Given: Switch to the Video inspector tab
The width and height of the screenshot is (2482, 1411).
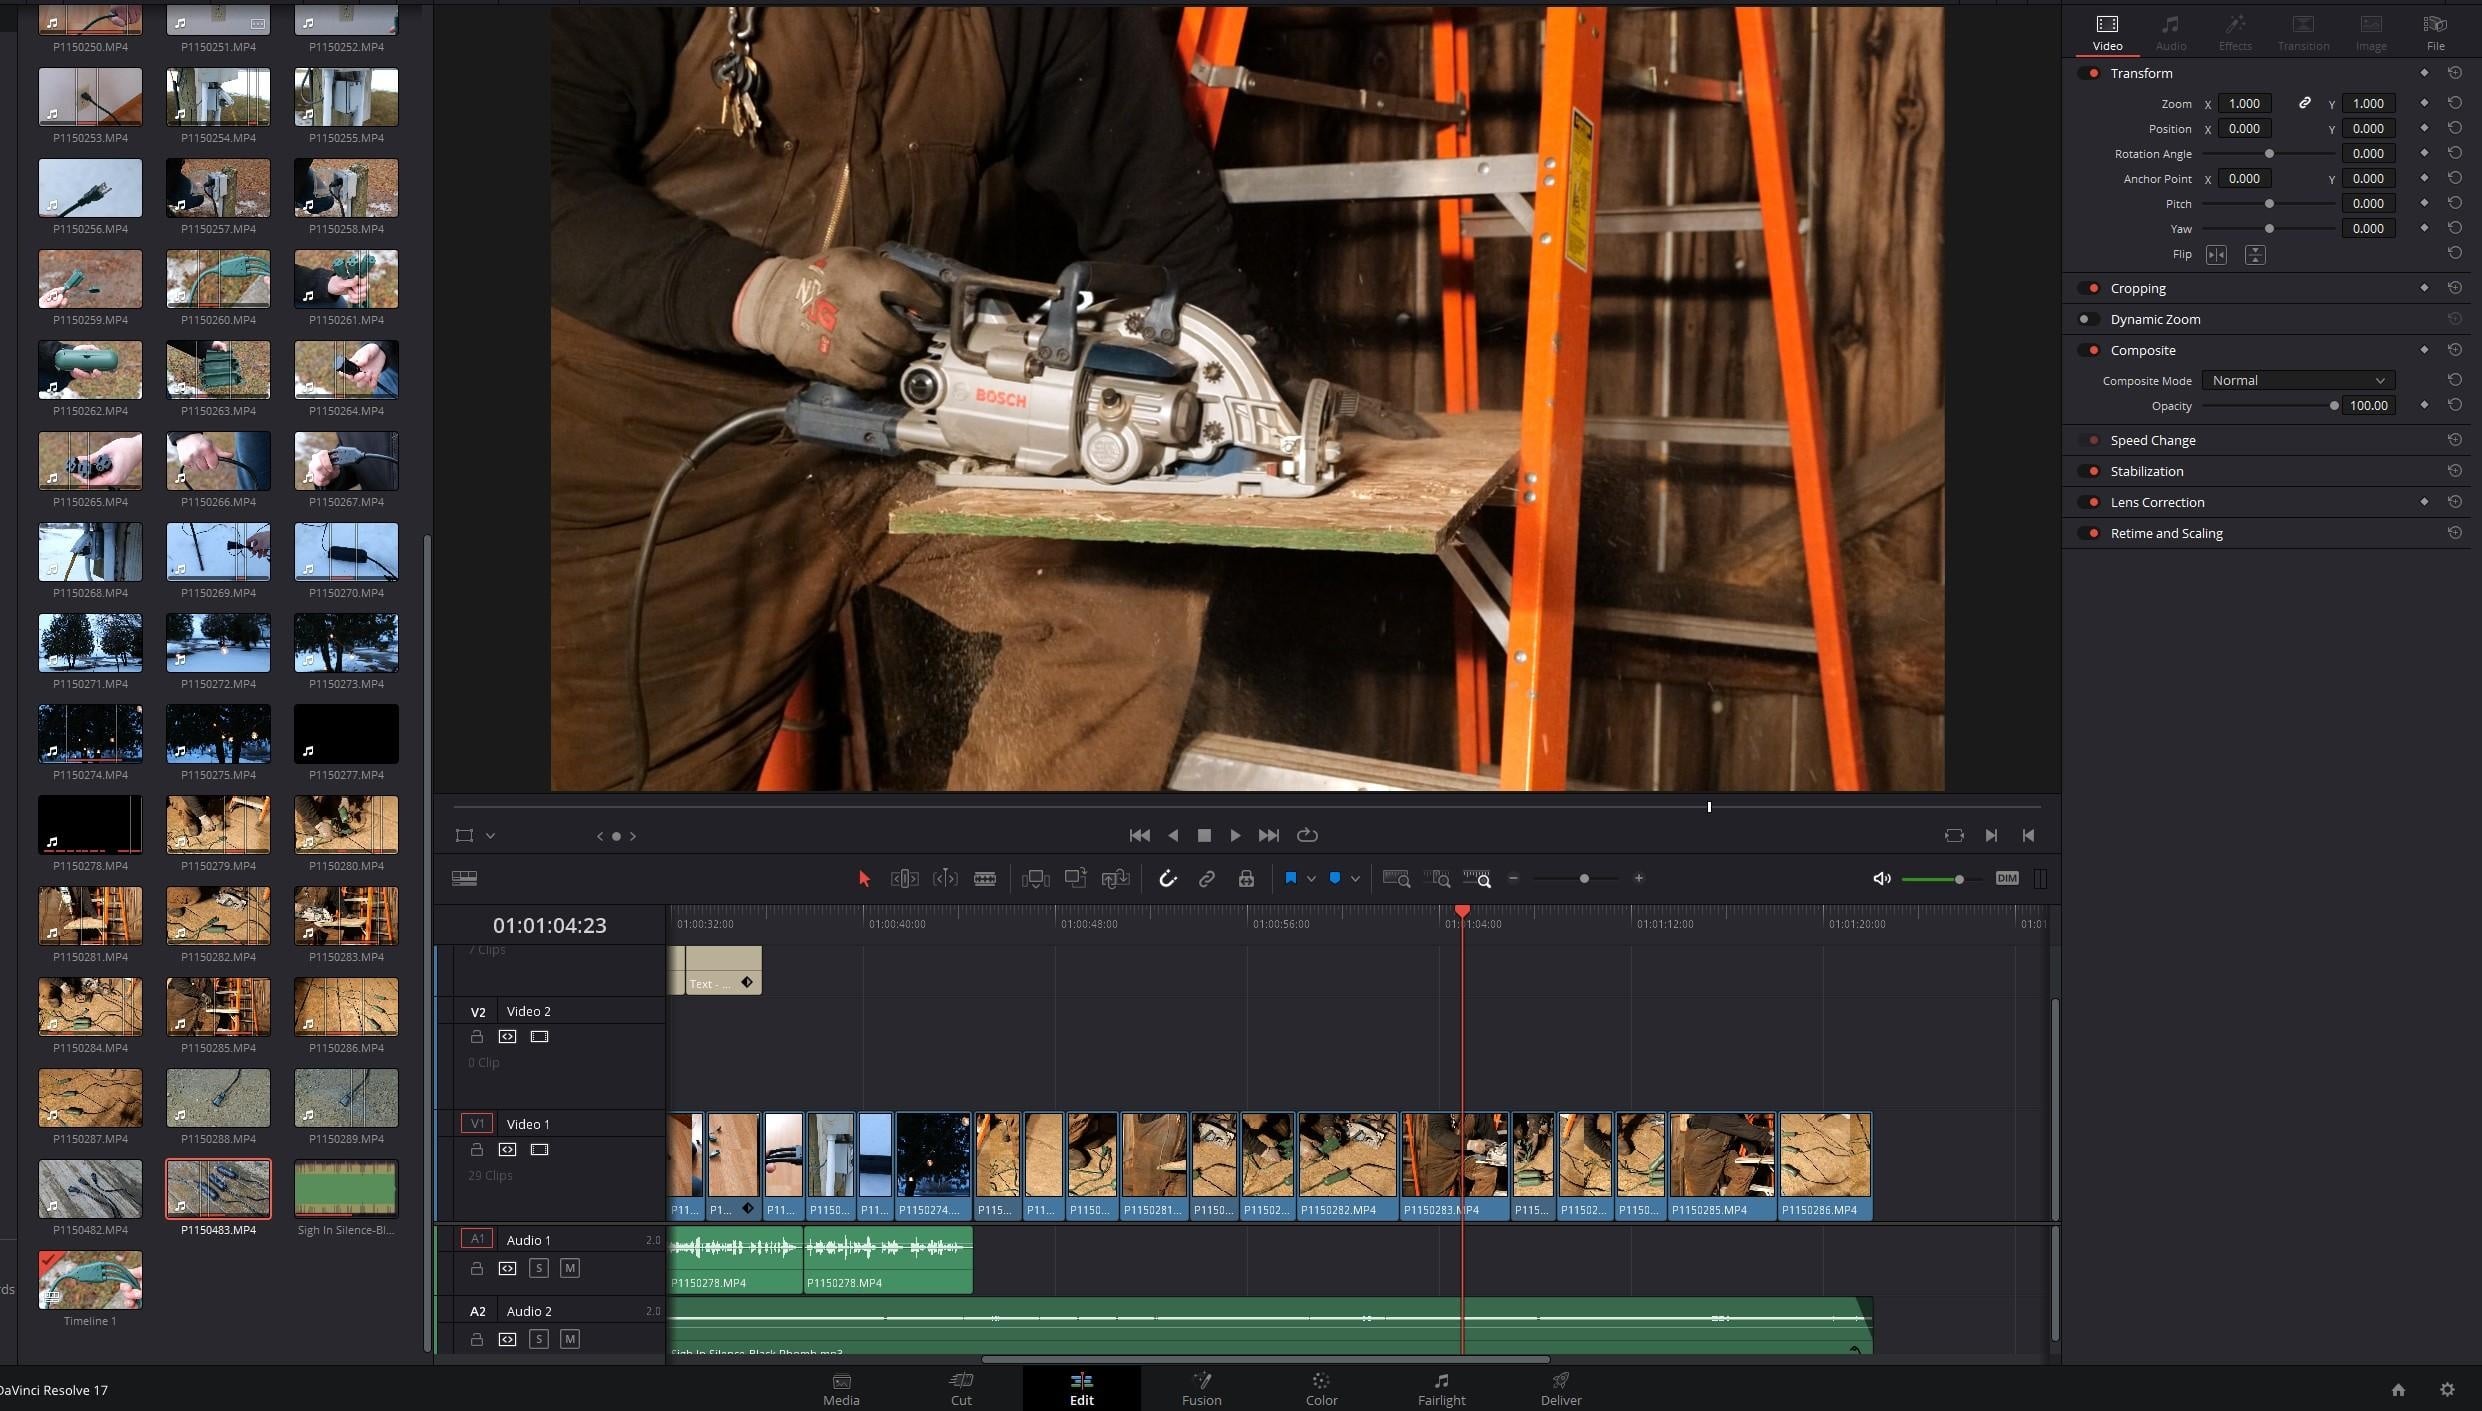Looking at the screenshot, I should point(2107,32).
